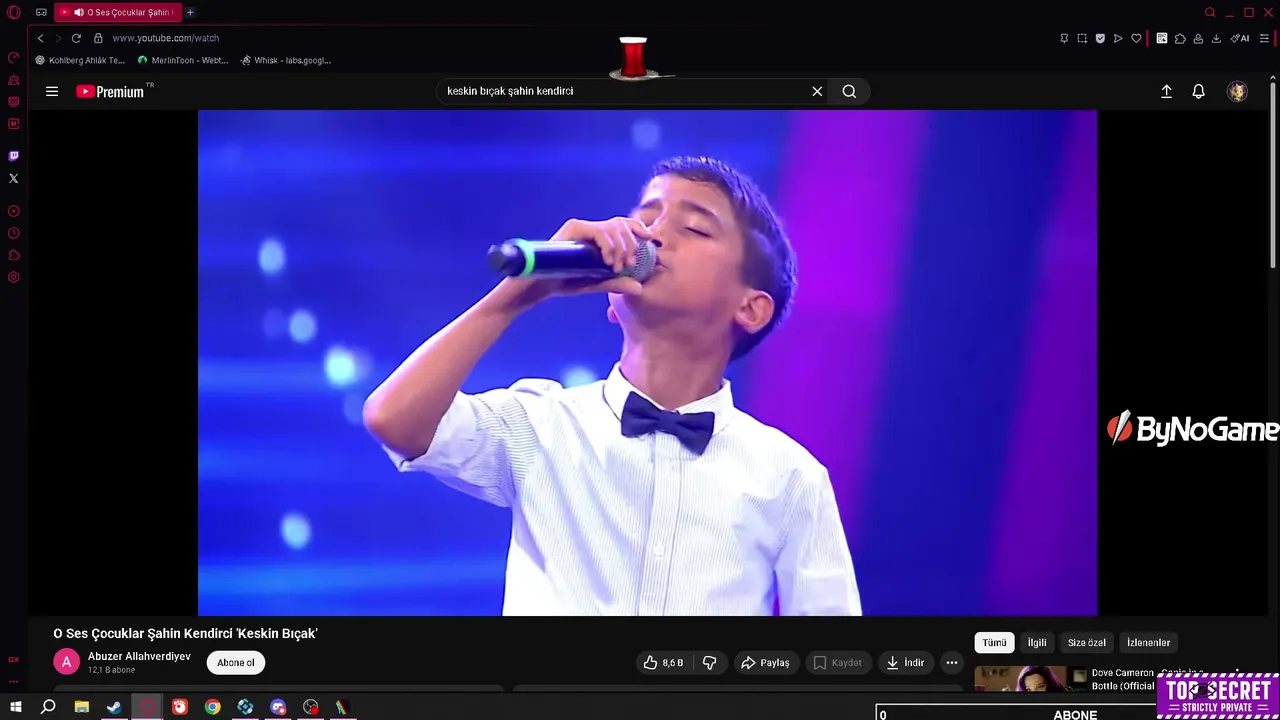Select the 'O Ses Çocuklar Şahin' browser tab
The width and height of the screenshot is (1280, 720).
[118, 12]
